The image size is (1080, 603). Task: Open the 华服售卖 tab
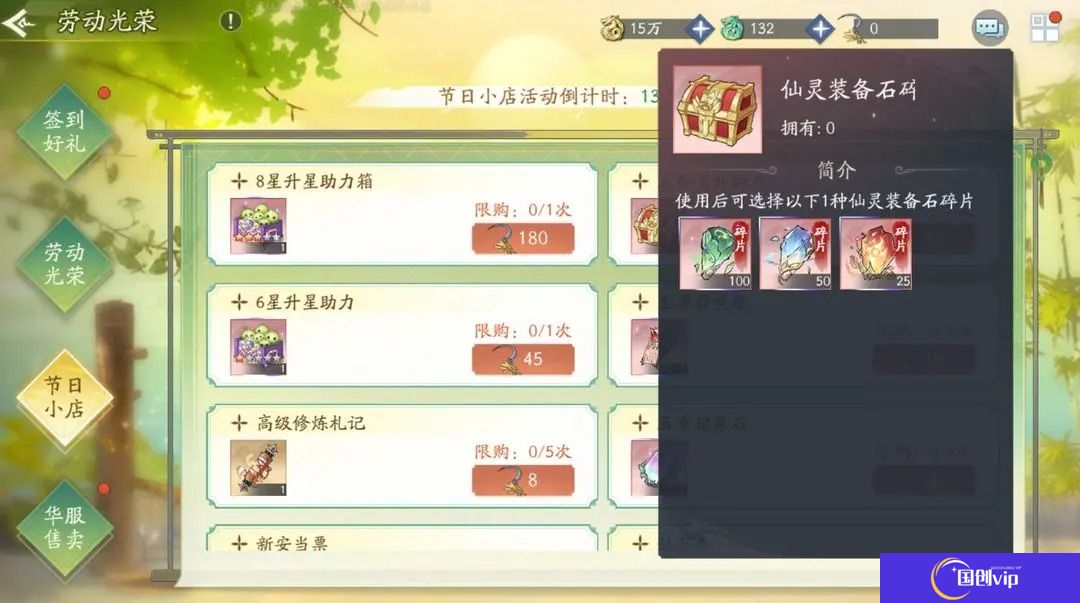(65, 528)
